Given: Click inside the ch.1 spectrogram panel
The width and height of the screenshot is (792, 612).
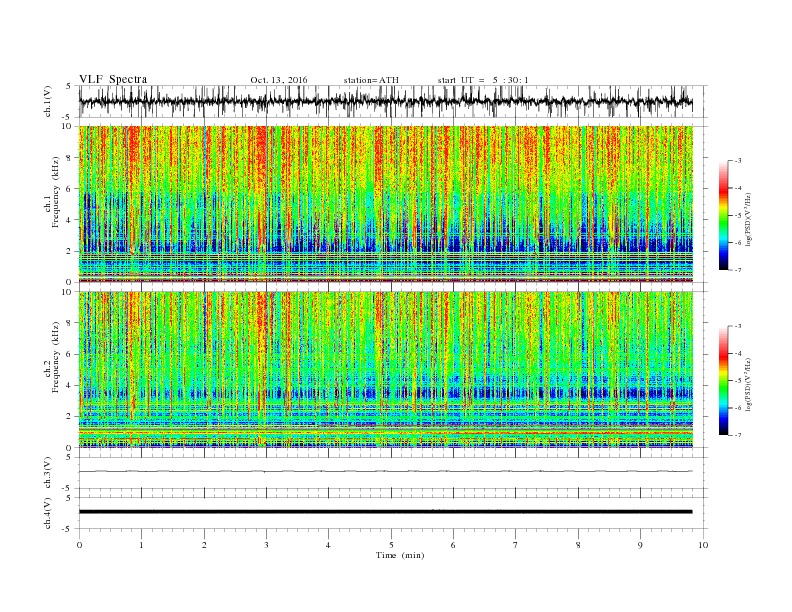Looking at the screenshot, I should click(x=386, y=204).
